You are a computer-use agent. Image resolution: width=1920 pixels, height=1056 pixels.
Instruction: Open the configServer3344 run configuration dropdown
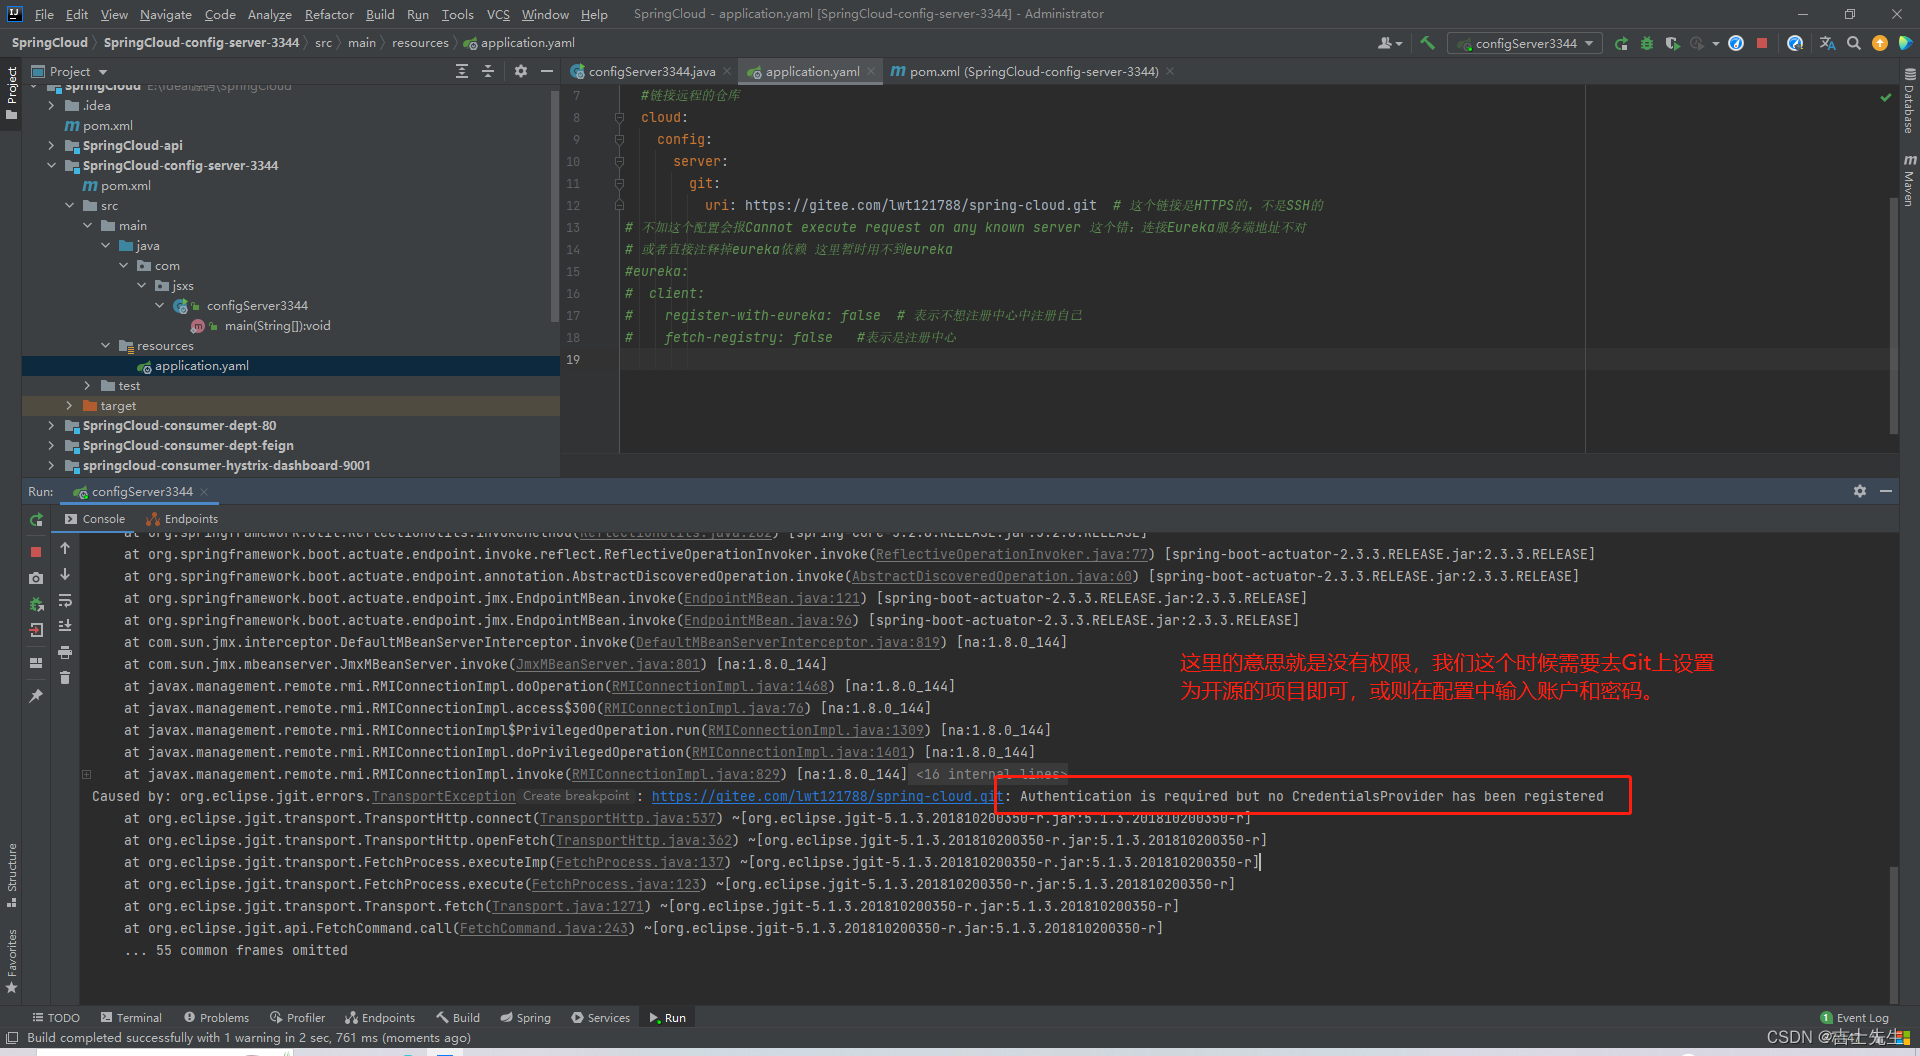[1525, 43]
